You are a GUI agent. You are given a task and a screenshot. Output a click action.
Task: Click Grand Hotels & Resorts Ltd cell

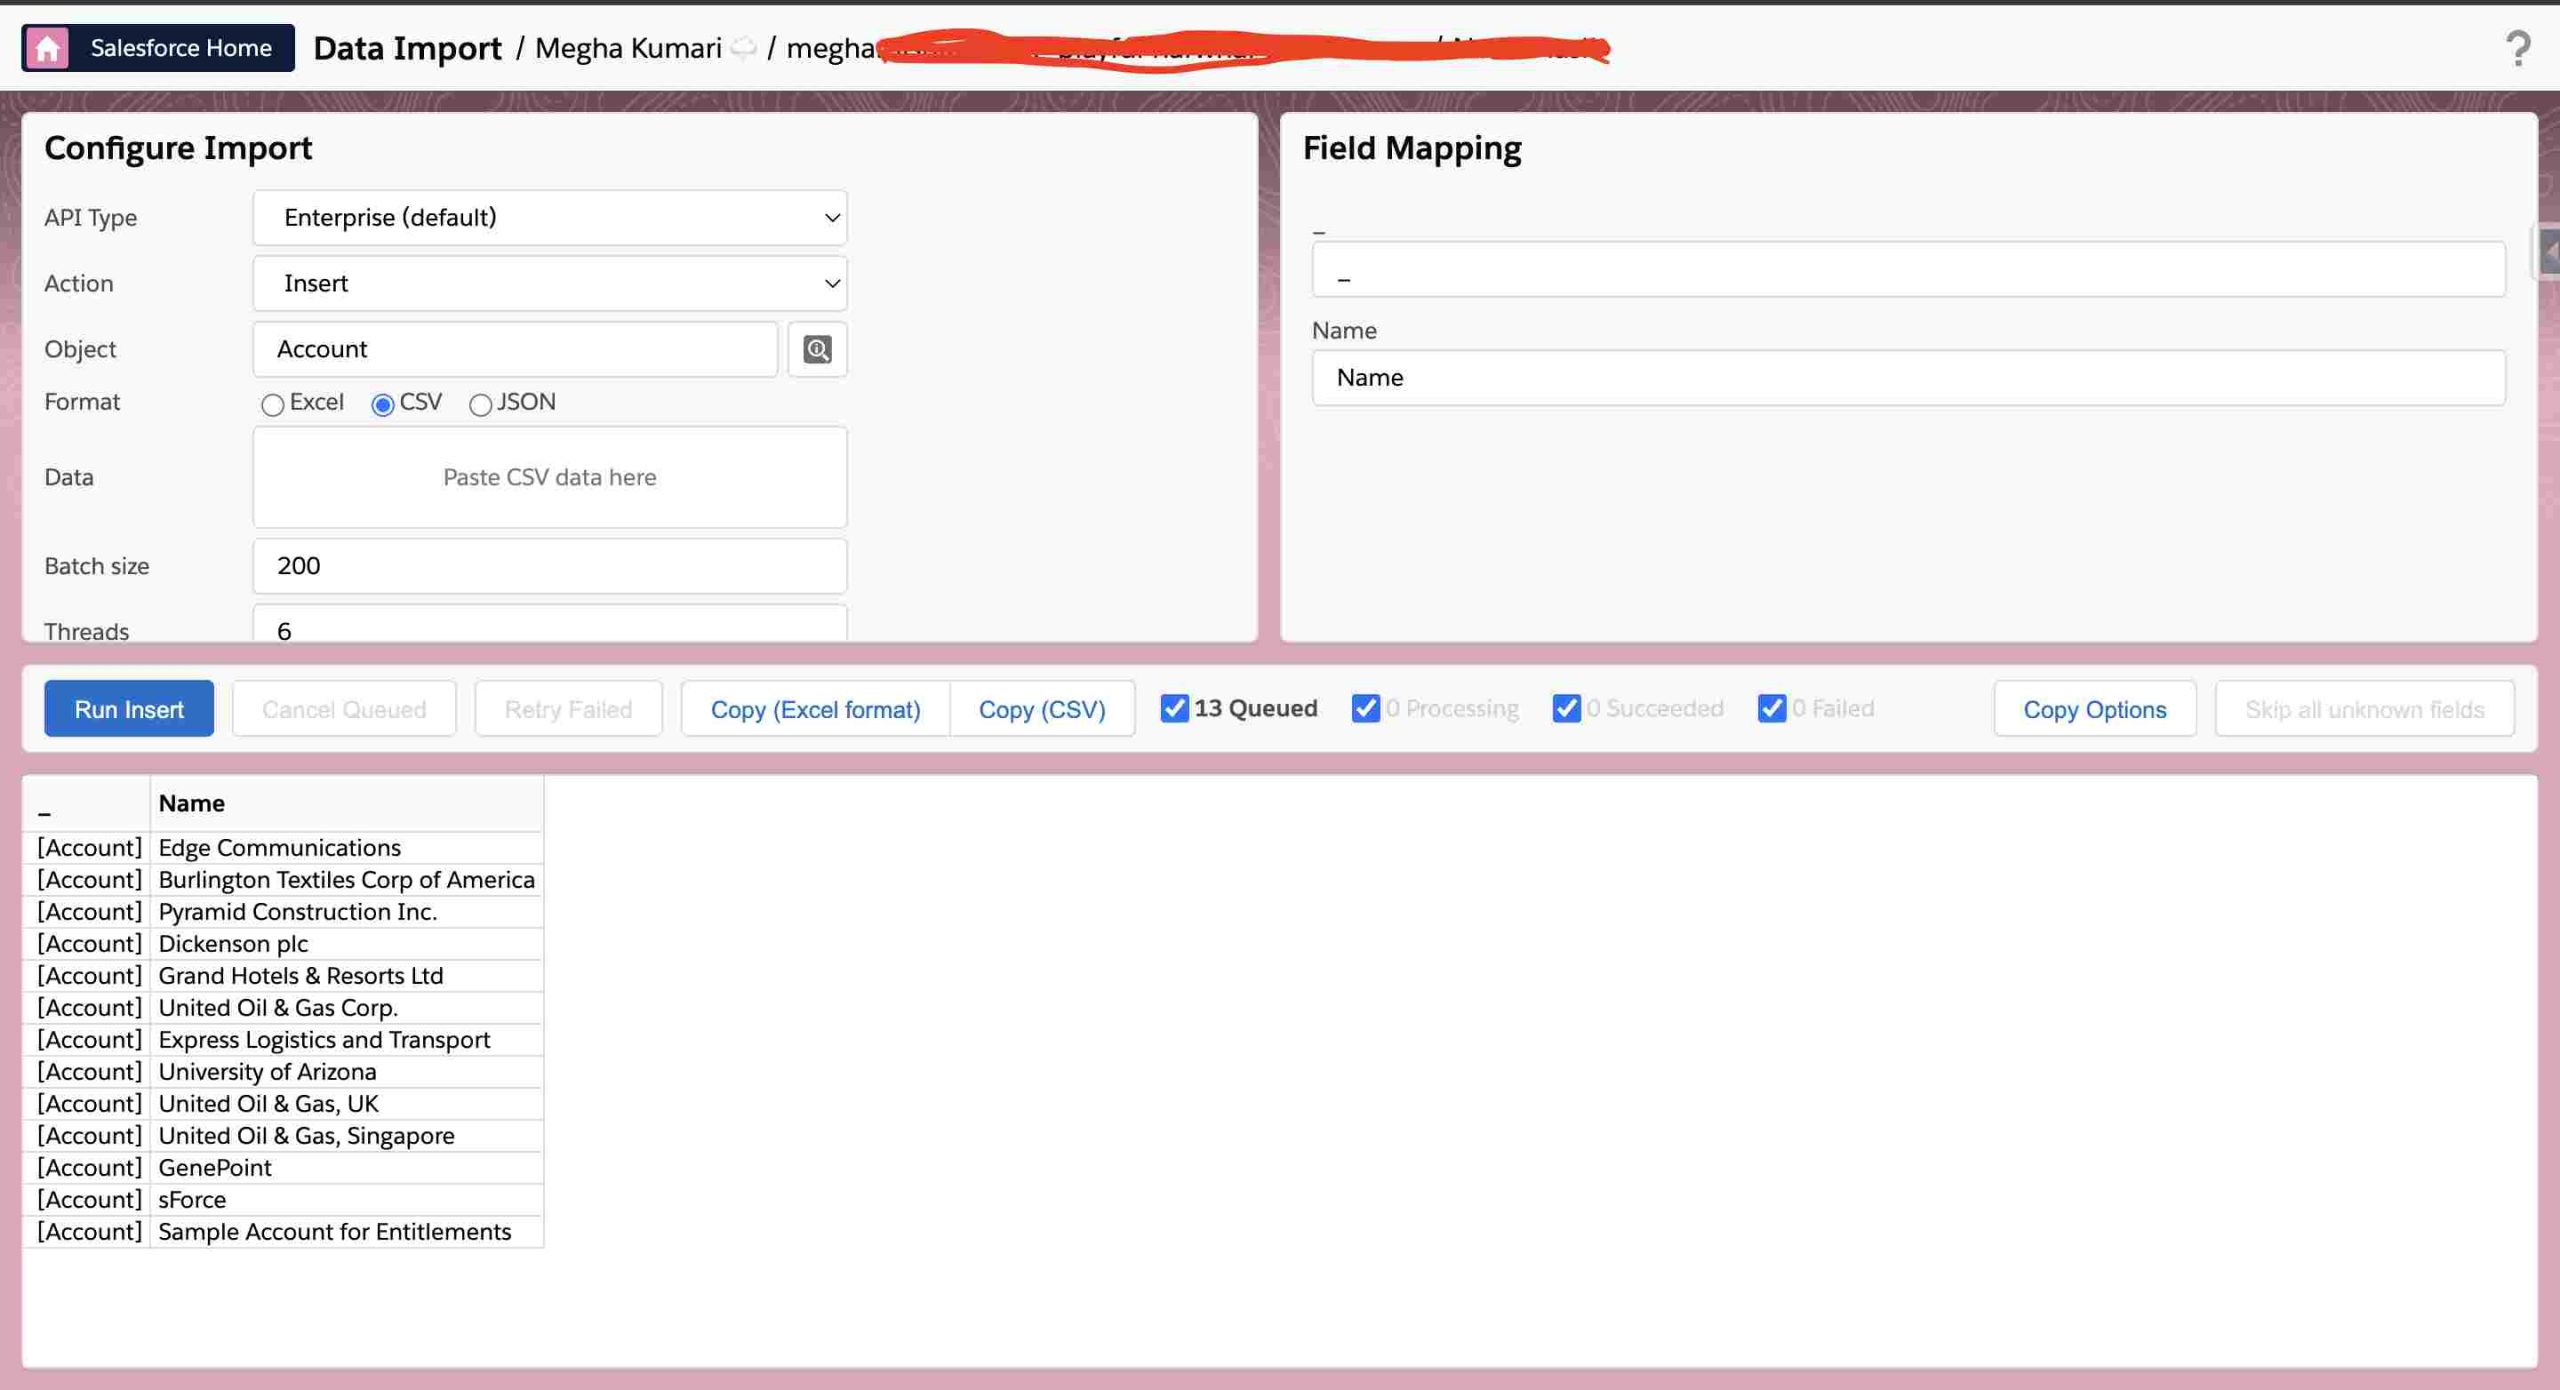pos(346,976)
